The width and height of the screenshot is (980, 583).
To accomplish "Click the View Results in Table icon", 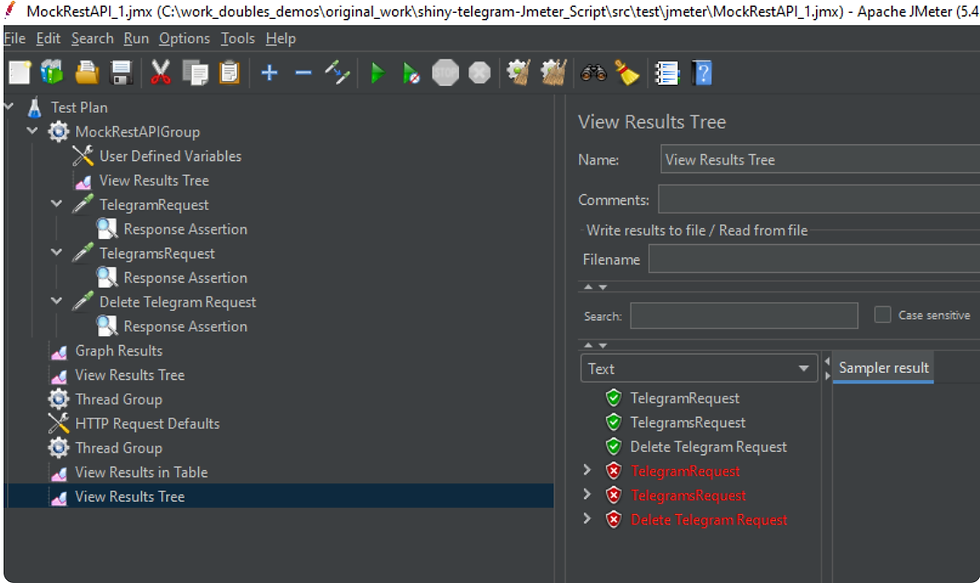I will tap(59, 473).
